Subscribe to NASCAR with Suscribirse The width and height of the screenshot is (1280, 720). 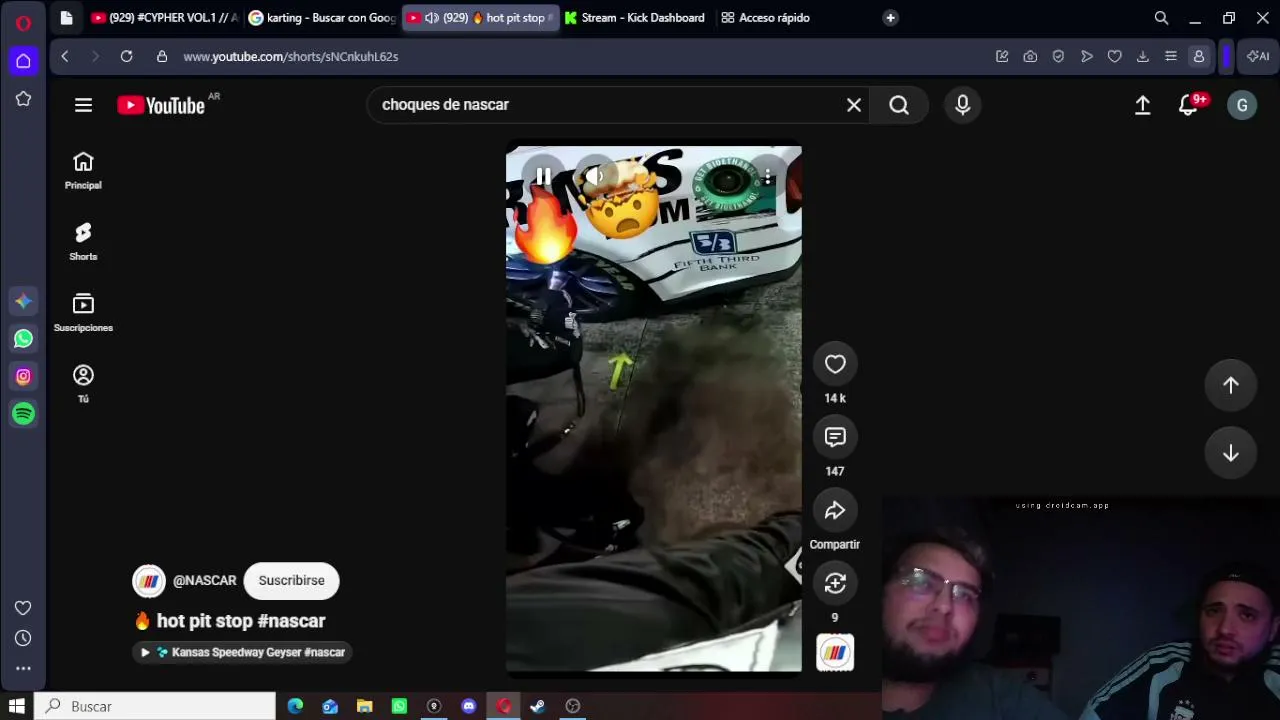click(x=292, y=581)
